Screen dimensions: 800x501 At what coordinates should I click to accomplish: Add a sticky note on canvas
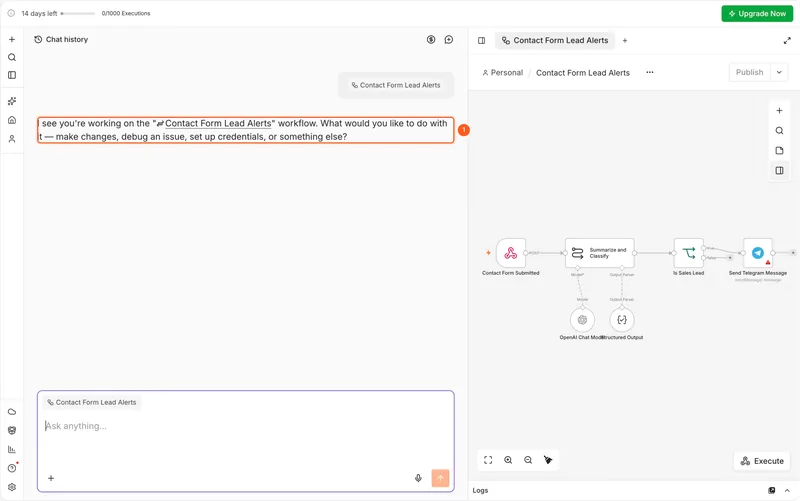[779, 151]
